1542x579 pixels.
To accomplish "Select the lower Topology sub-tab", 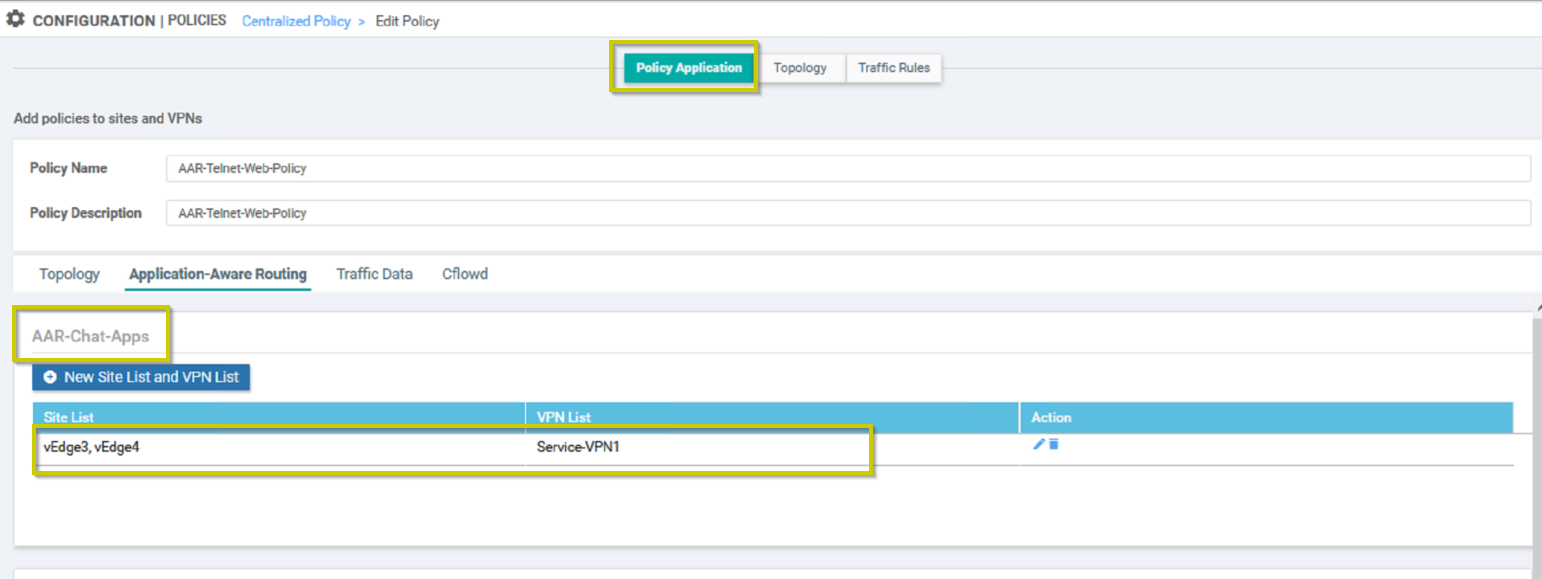I will (69, 274).
